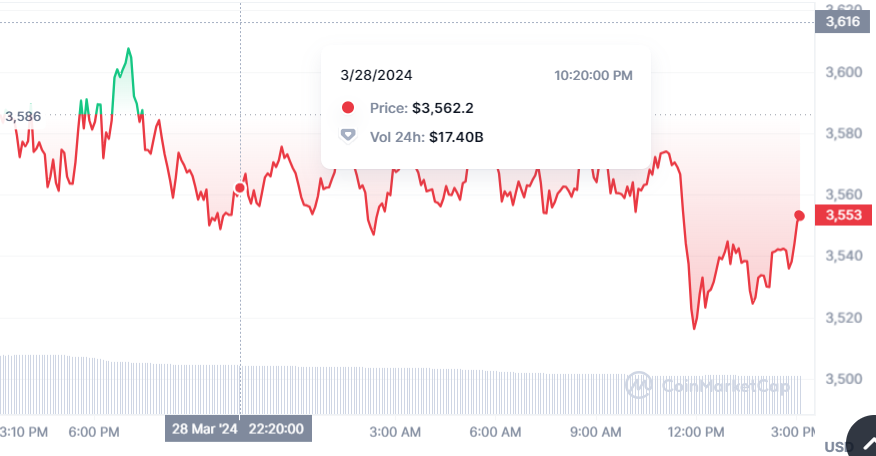Click the green peak of the price line

point(128,49)
